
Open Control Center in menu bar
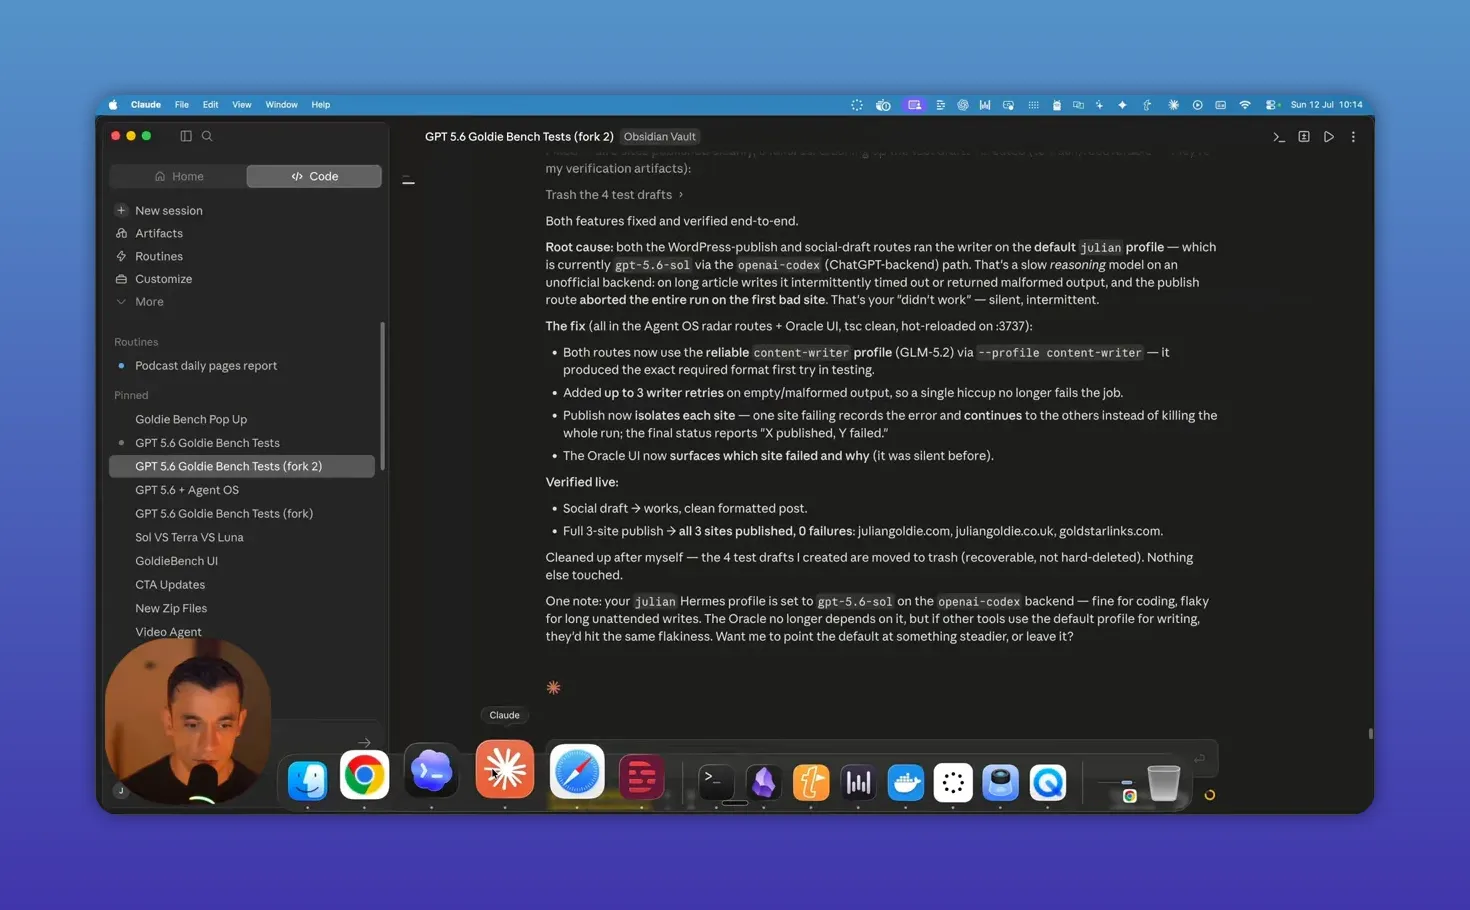point(1271,105)
